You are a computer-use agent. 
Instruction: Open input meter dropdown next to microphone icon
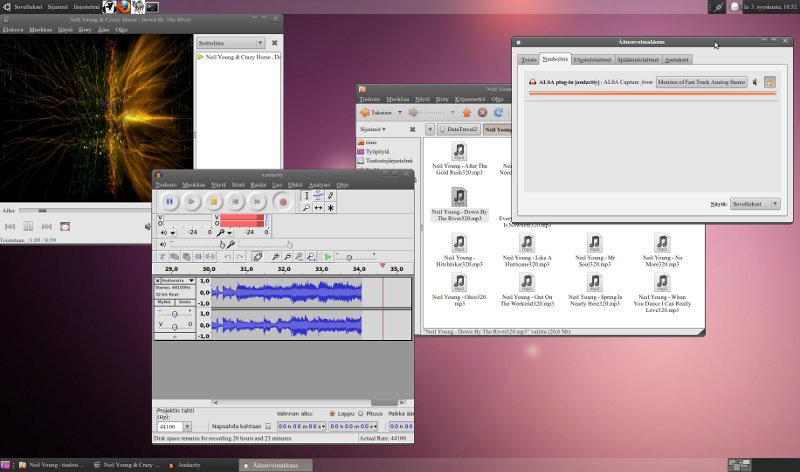230,233
